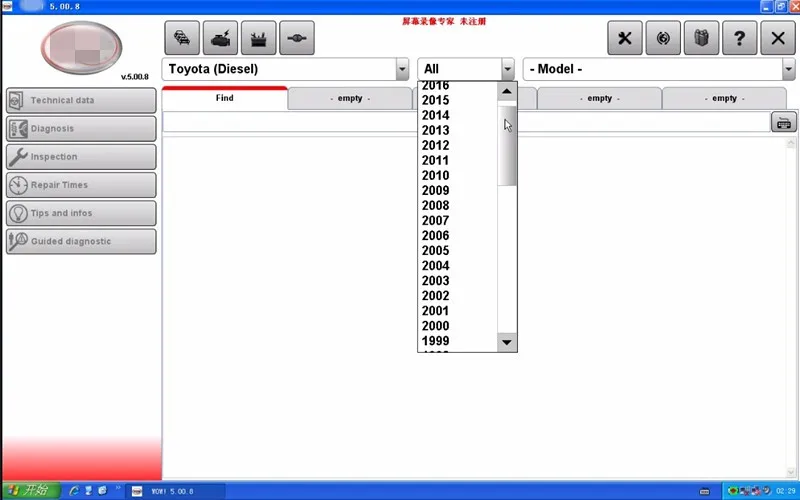The width and height of the screenshot is (800, 500).
Task: Choose year 2007 in the list
Action: coord(435,220)
